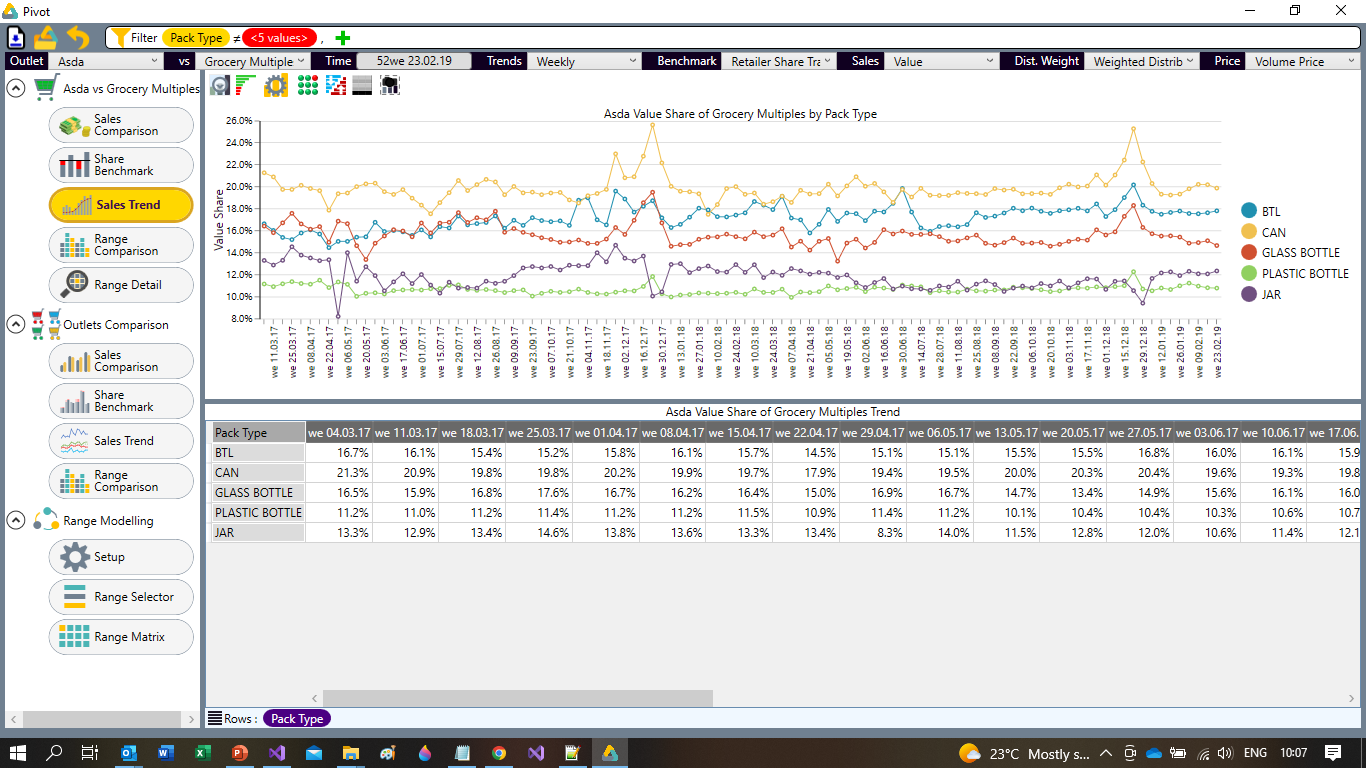
Task: Click the Range Selector button
Action: tap(121, 597)
